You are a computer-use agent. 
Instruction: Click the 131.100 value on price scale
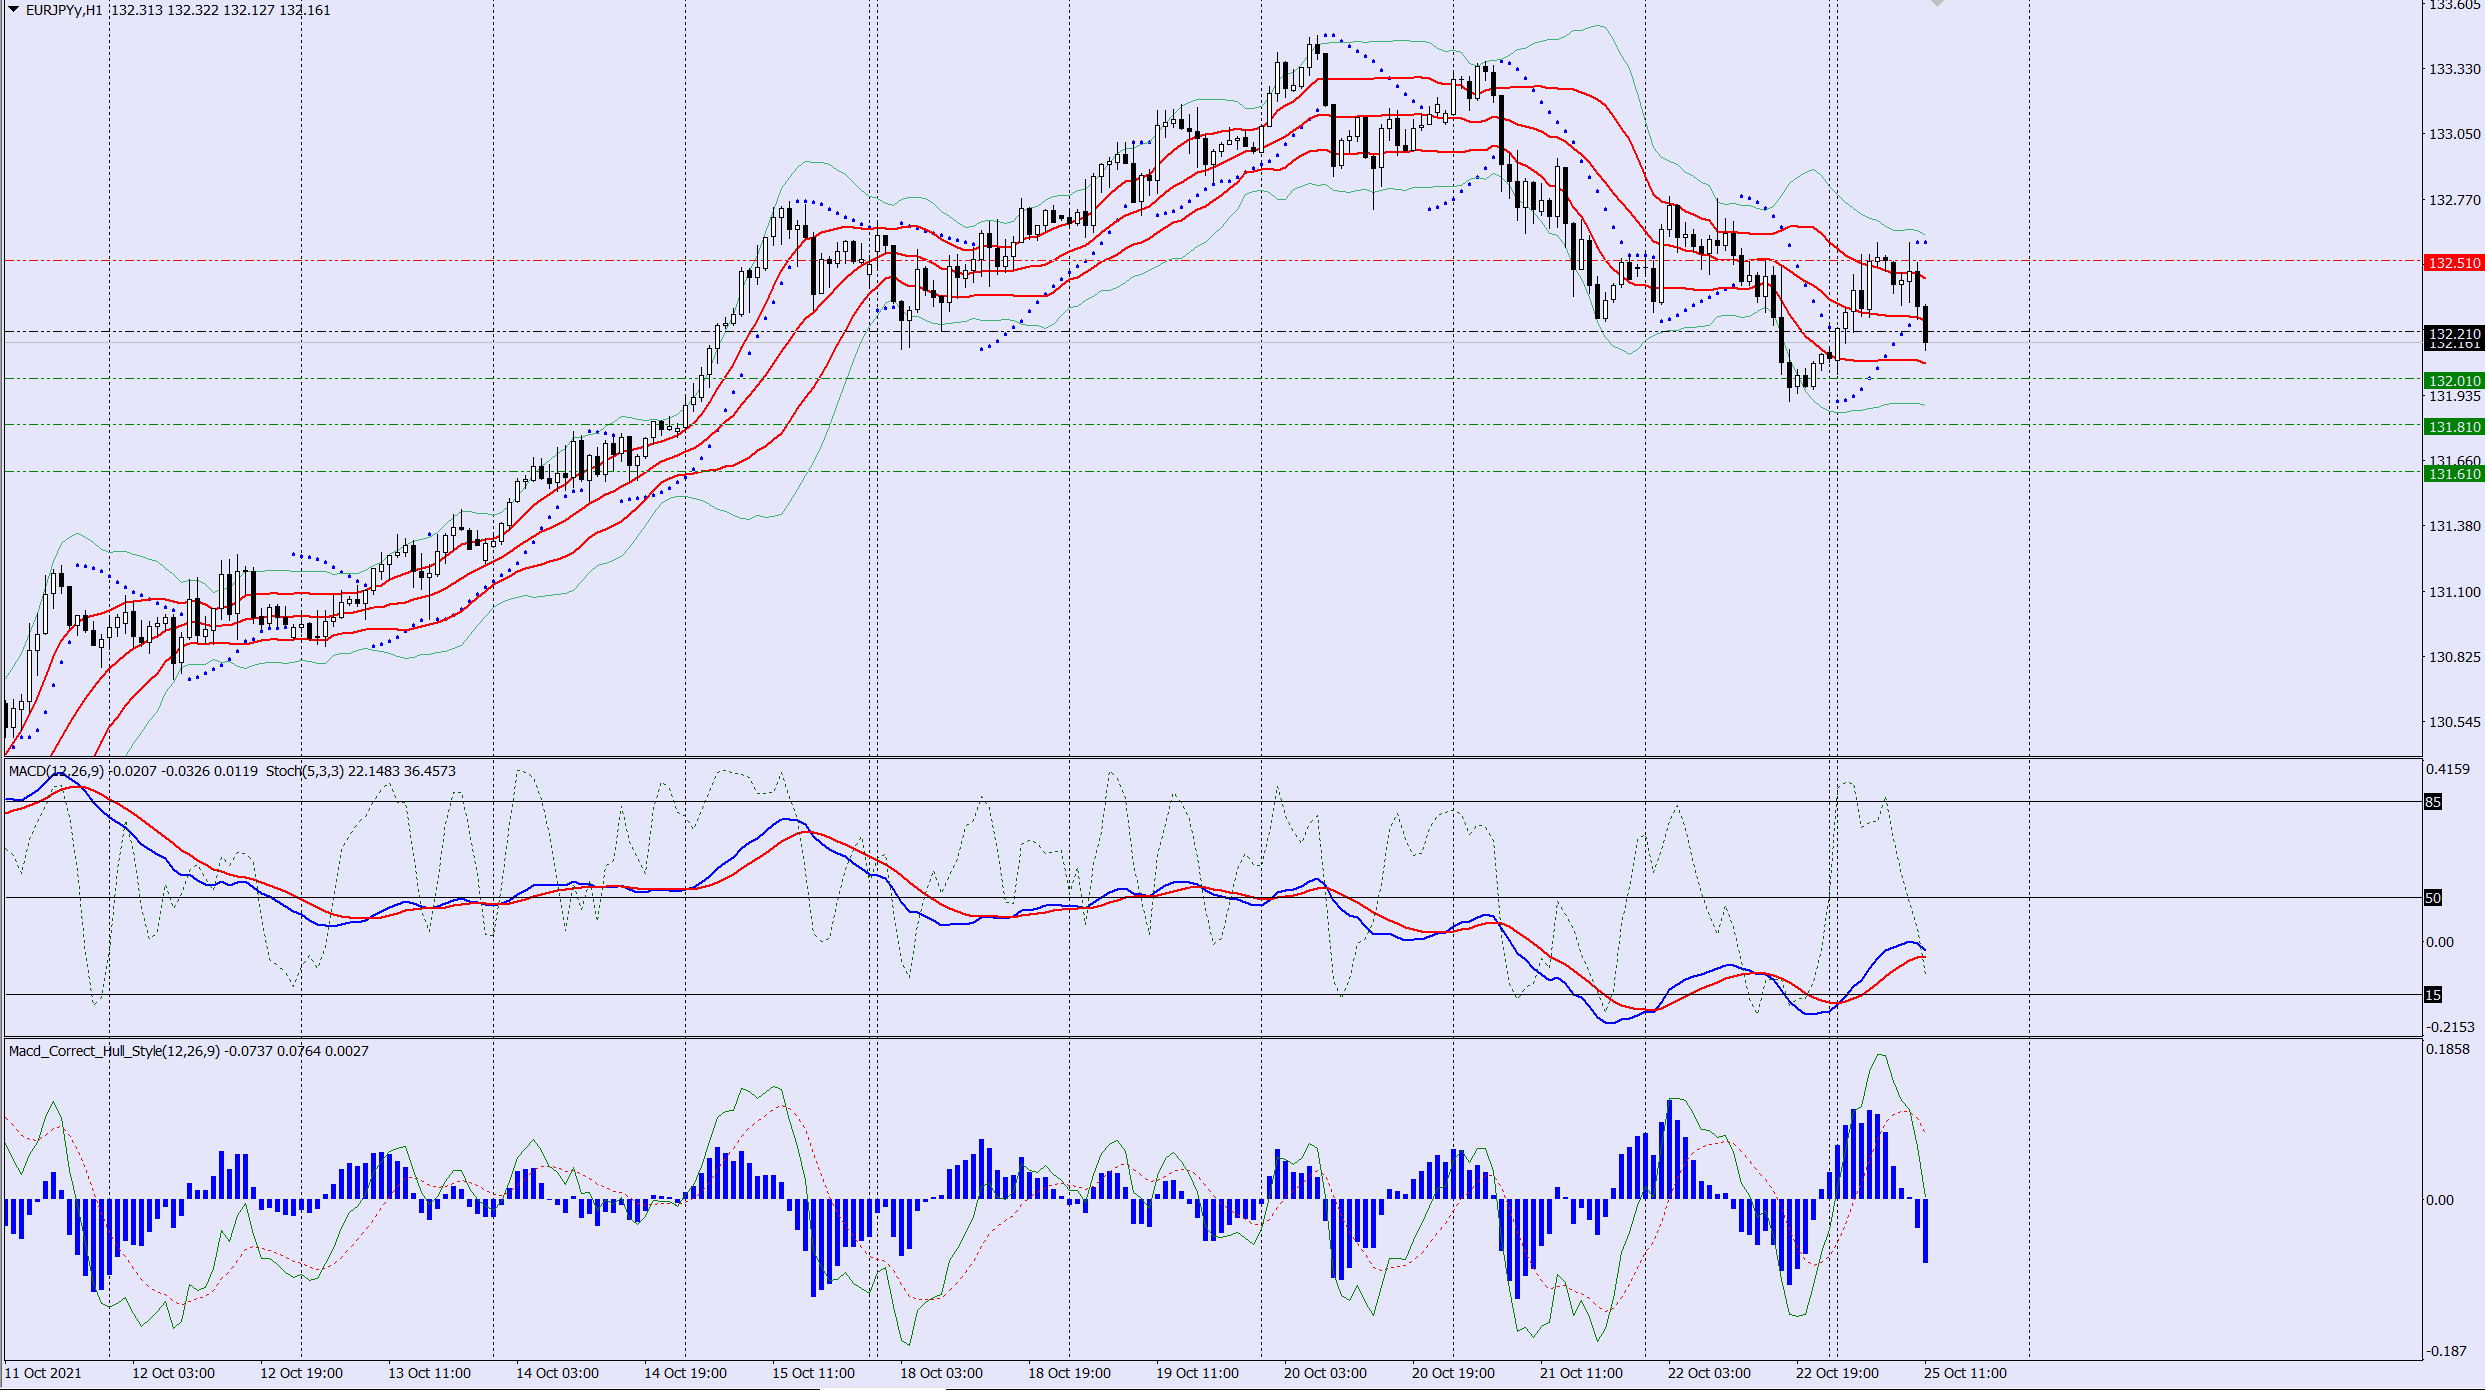pos(2455,592)
